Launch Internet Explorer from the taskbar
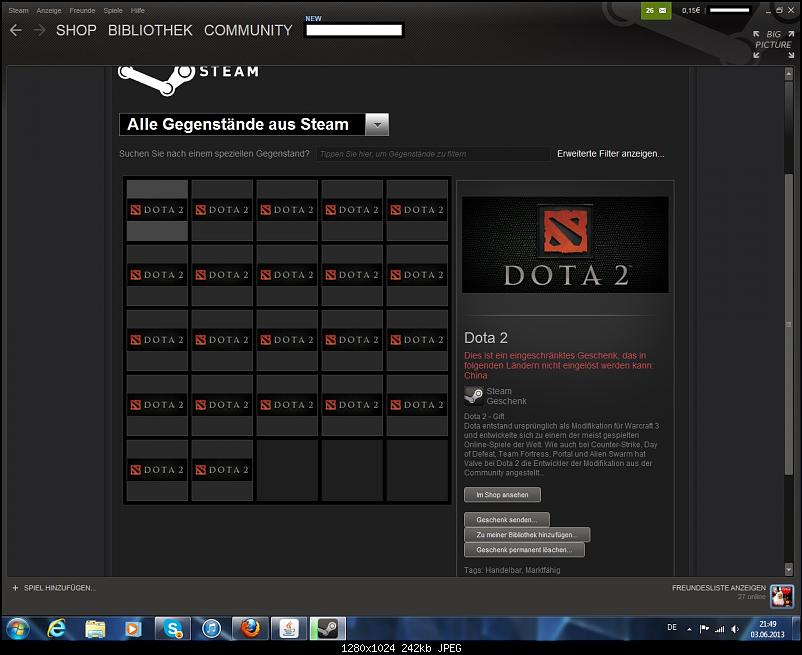Viewport: 802px width, 655px height. click(56, 628)
